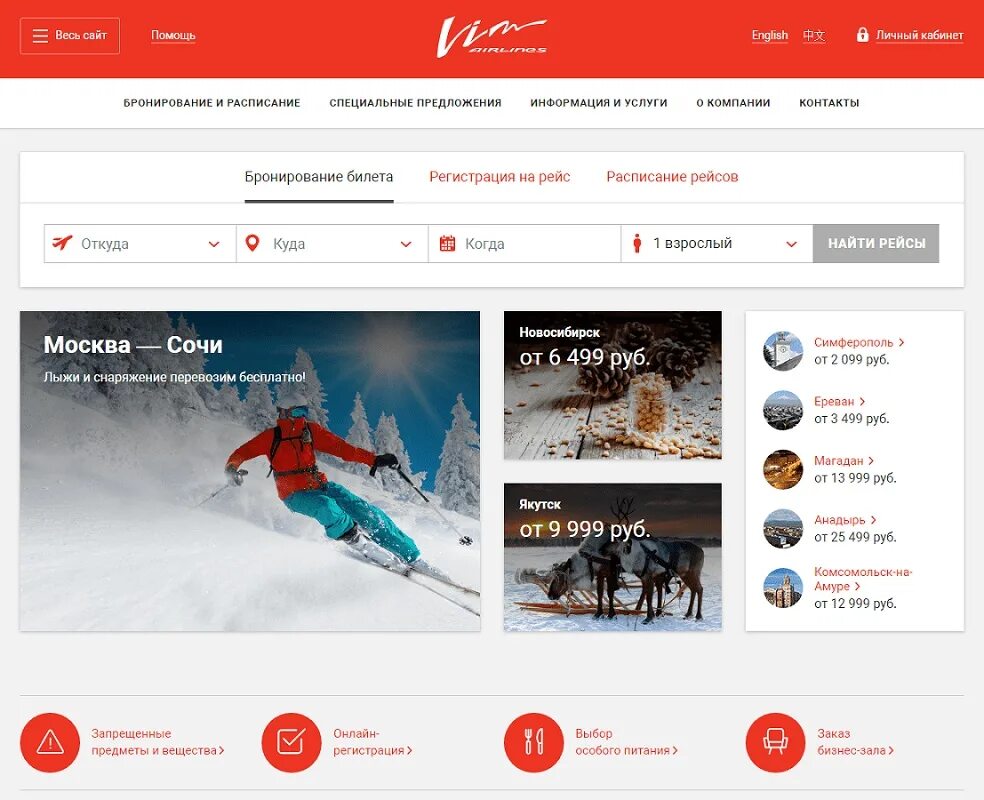Image resolution: width=984 pixels, height=800 pixels.
Task: Click the Vim Airlines logo
Action: point(491,38)
